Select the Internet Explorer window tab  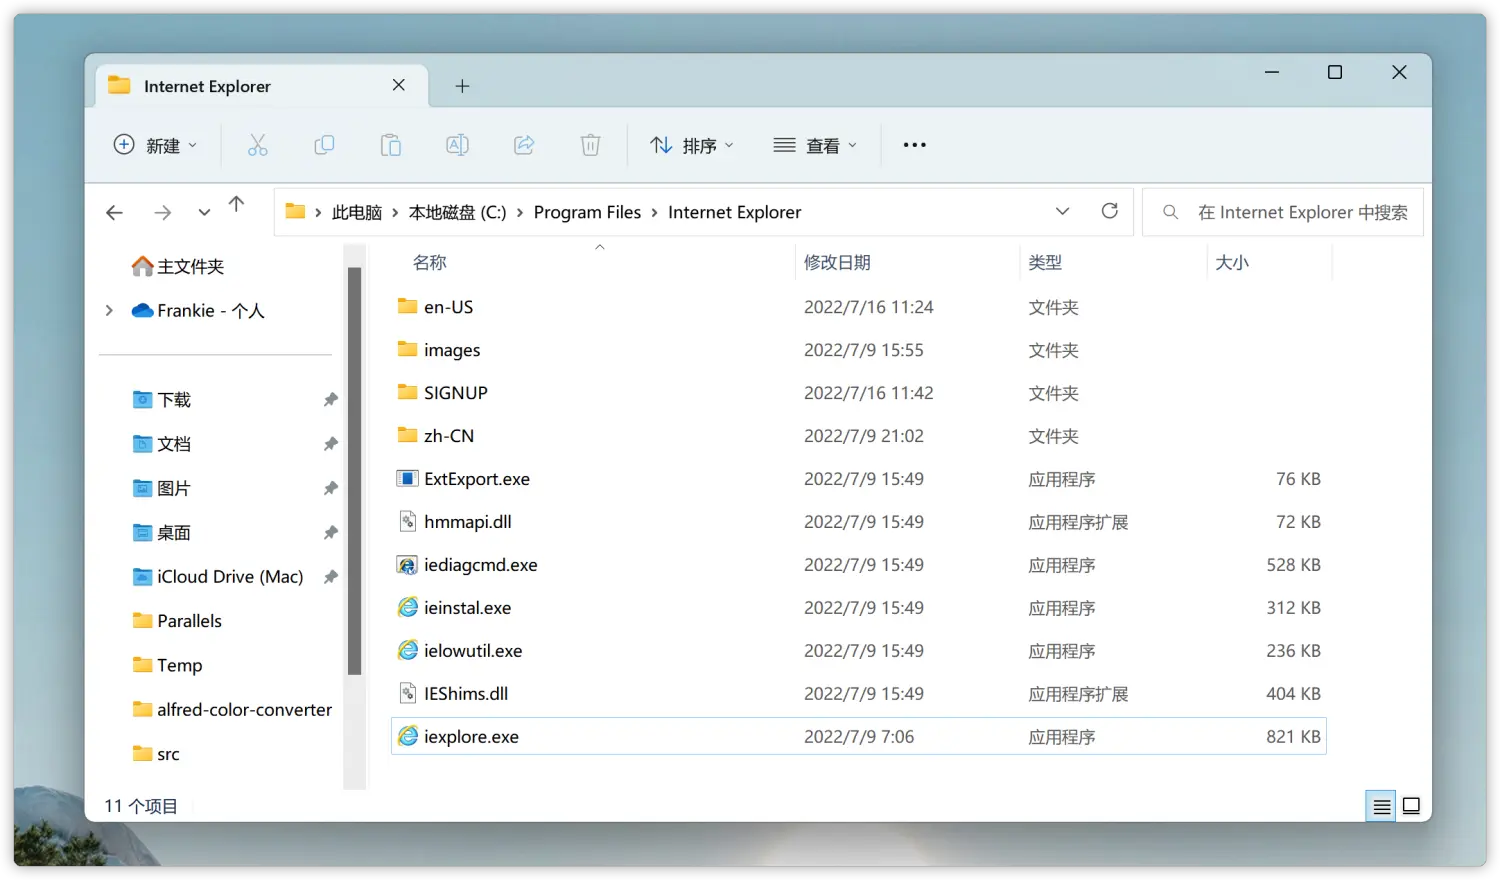[x=262, y=86]
